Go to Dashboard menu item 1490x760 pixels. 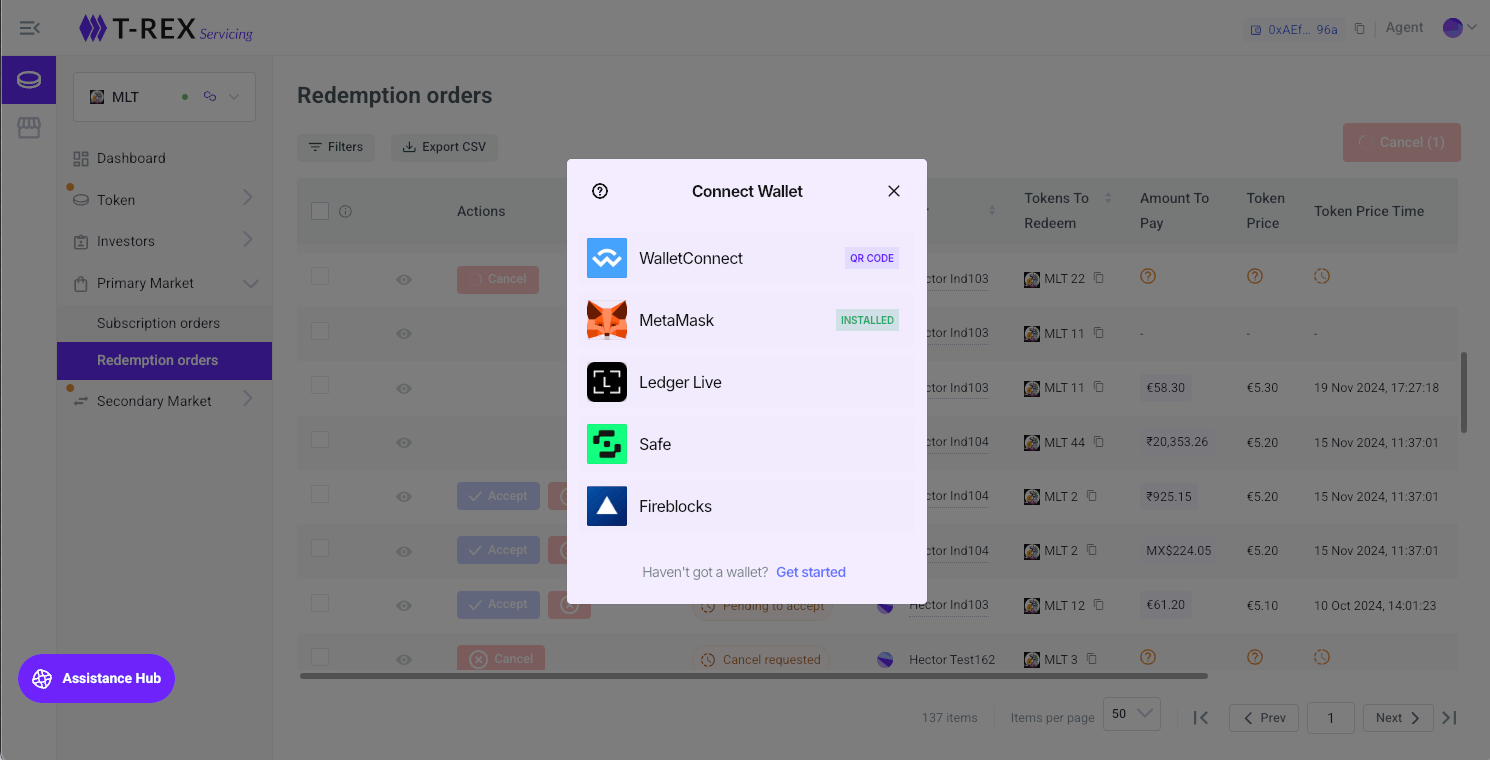tap(131, 158)
